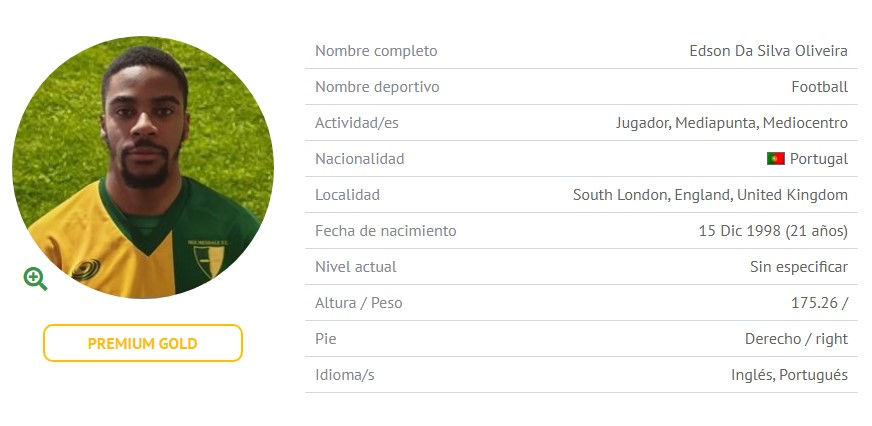Click South London, England, United Kingdom
This screenshot has height=426, width=872.
tap(710, 195)
